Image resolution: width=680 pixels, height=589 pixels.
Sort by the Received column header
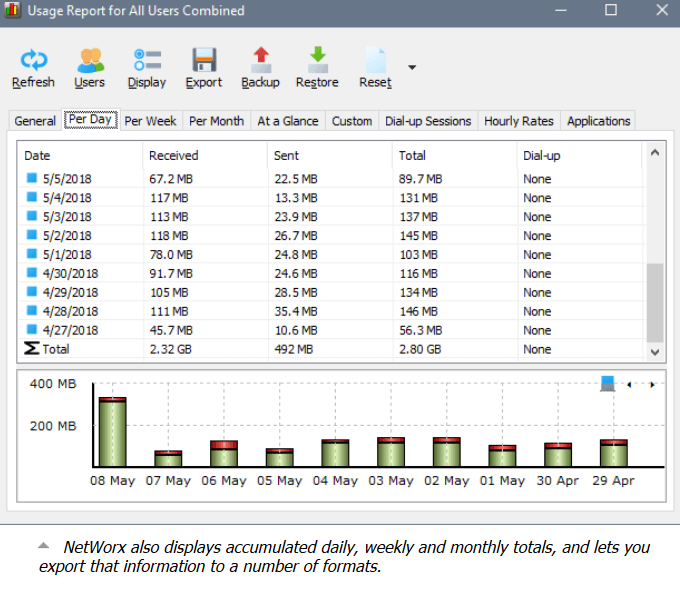[174, 156]
